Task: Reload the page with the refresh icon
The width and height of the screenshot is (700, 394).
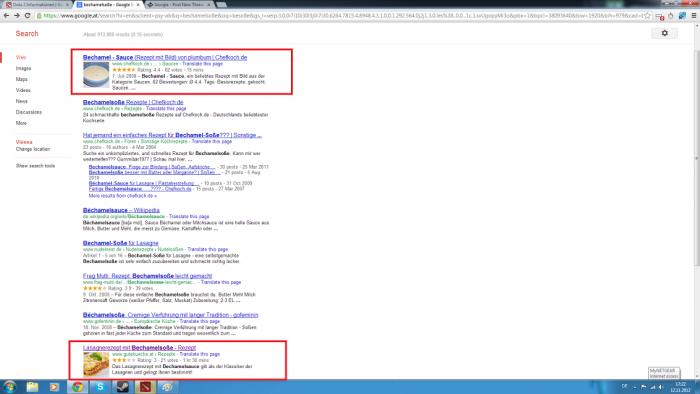Action: (27, 16)
